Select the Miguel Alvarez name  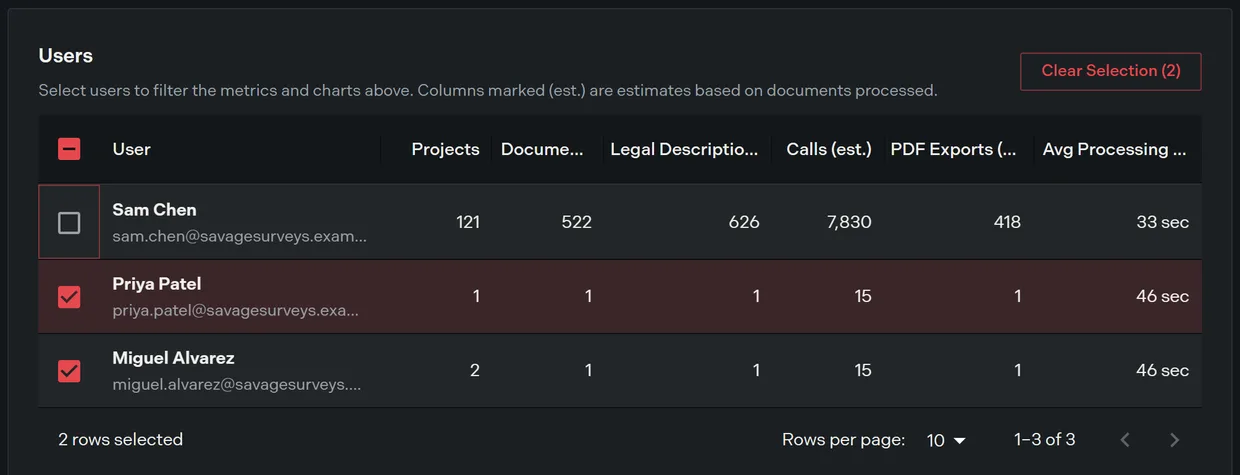[173, 358]
